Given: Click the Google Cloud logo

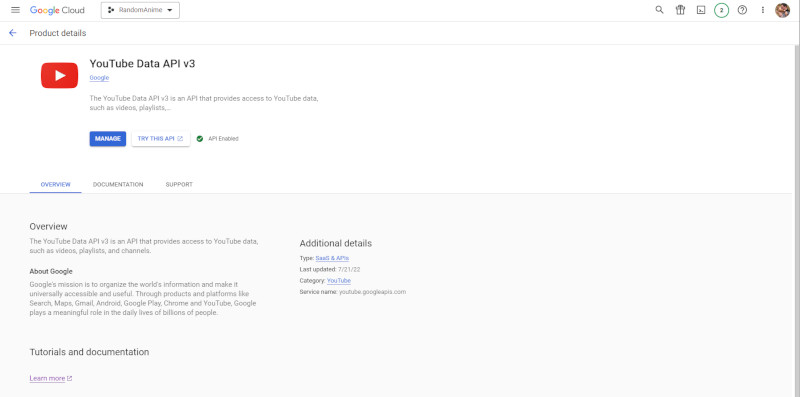Looking at the screenshot, I should pyautogui.click(x=57, y=10).
